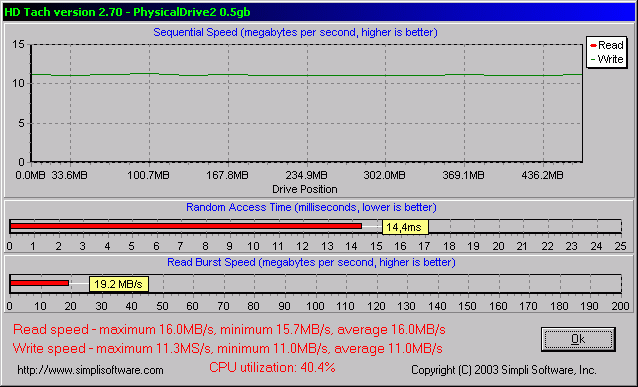
Task: Click the red Read Burst Speed bar
Action: point(39,282)
